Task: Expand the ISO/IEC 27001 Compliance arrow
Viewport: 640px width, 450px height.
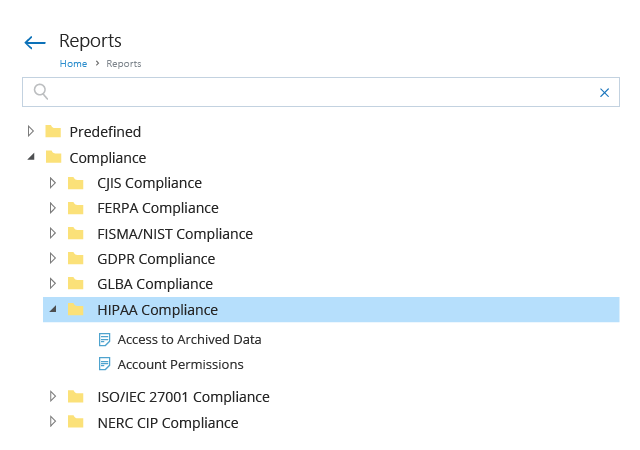Action: (53, 396)
